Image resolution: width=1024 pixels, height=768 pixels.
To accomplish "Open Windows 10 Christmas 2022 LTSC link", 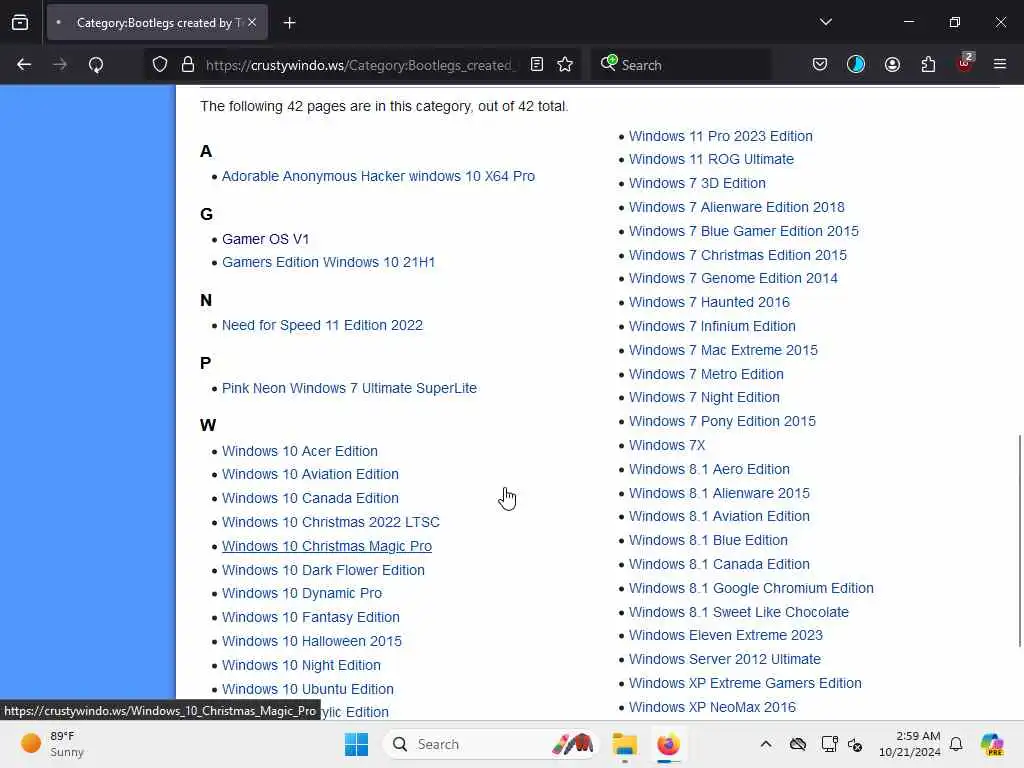I will [x=330, y=522].
